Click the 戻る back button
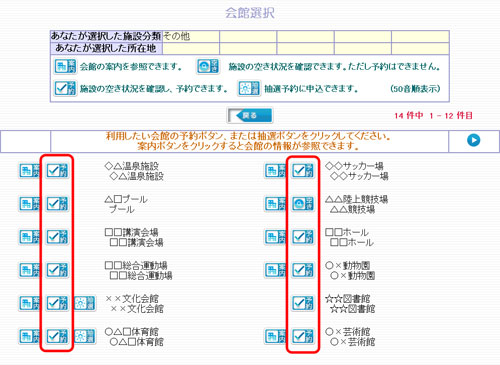500x365 pixels. (250, 116)
